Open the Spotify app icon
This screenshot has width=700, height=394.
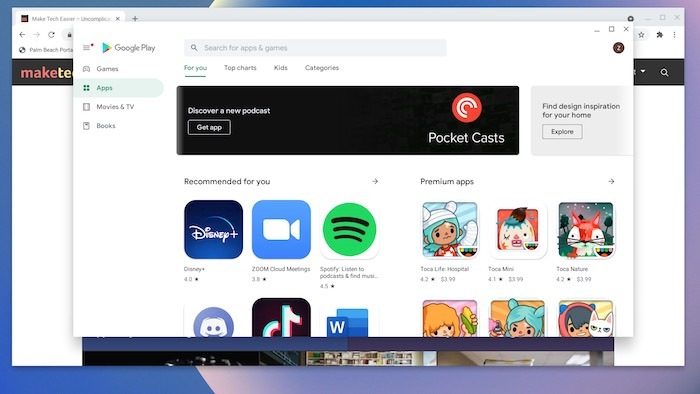pos(349,229)
